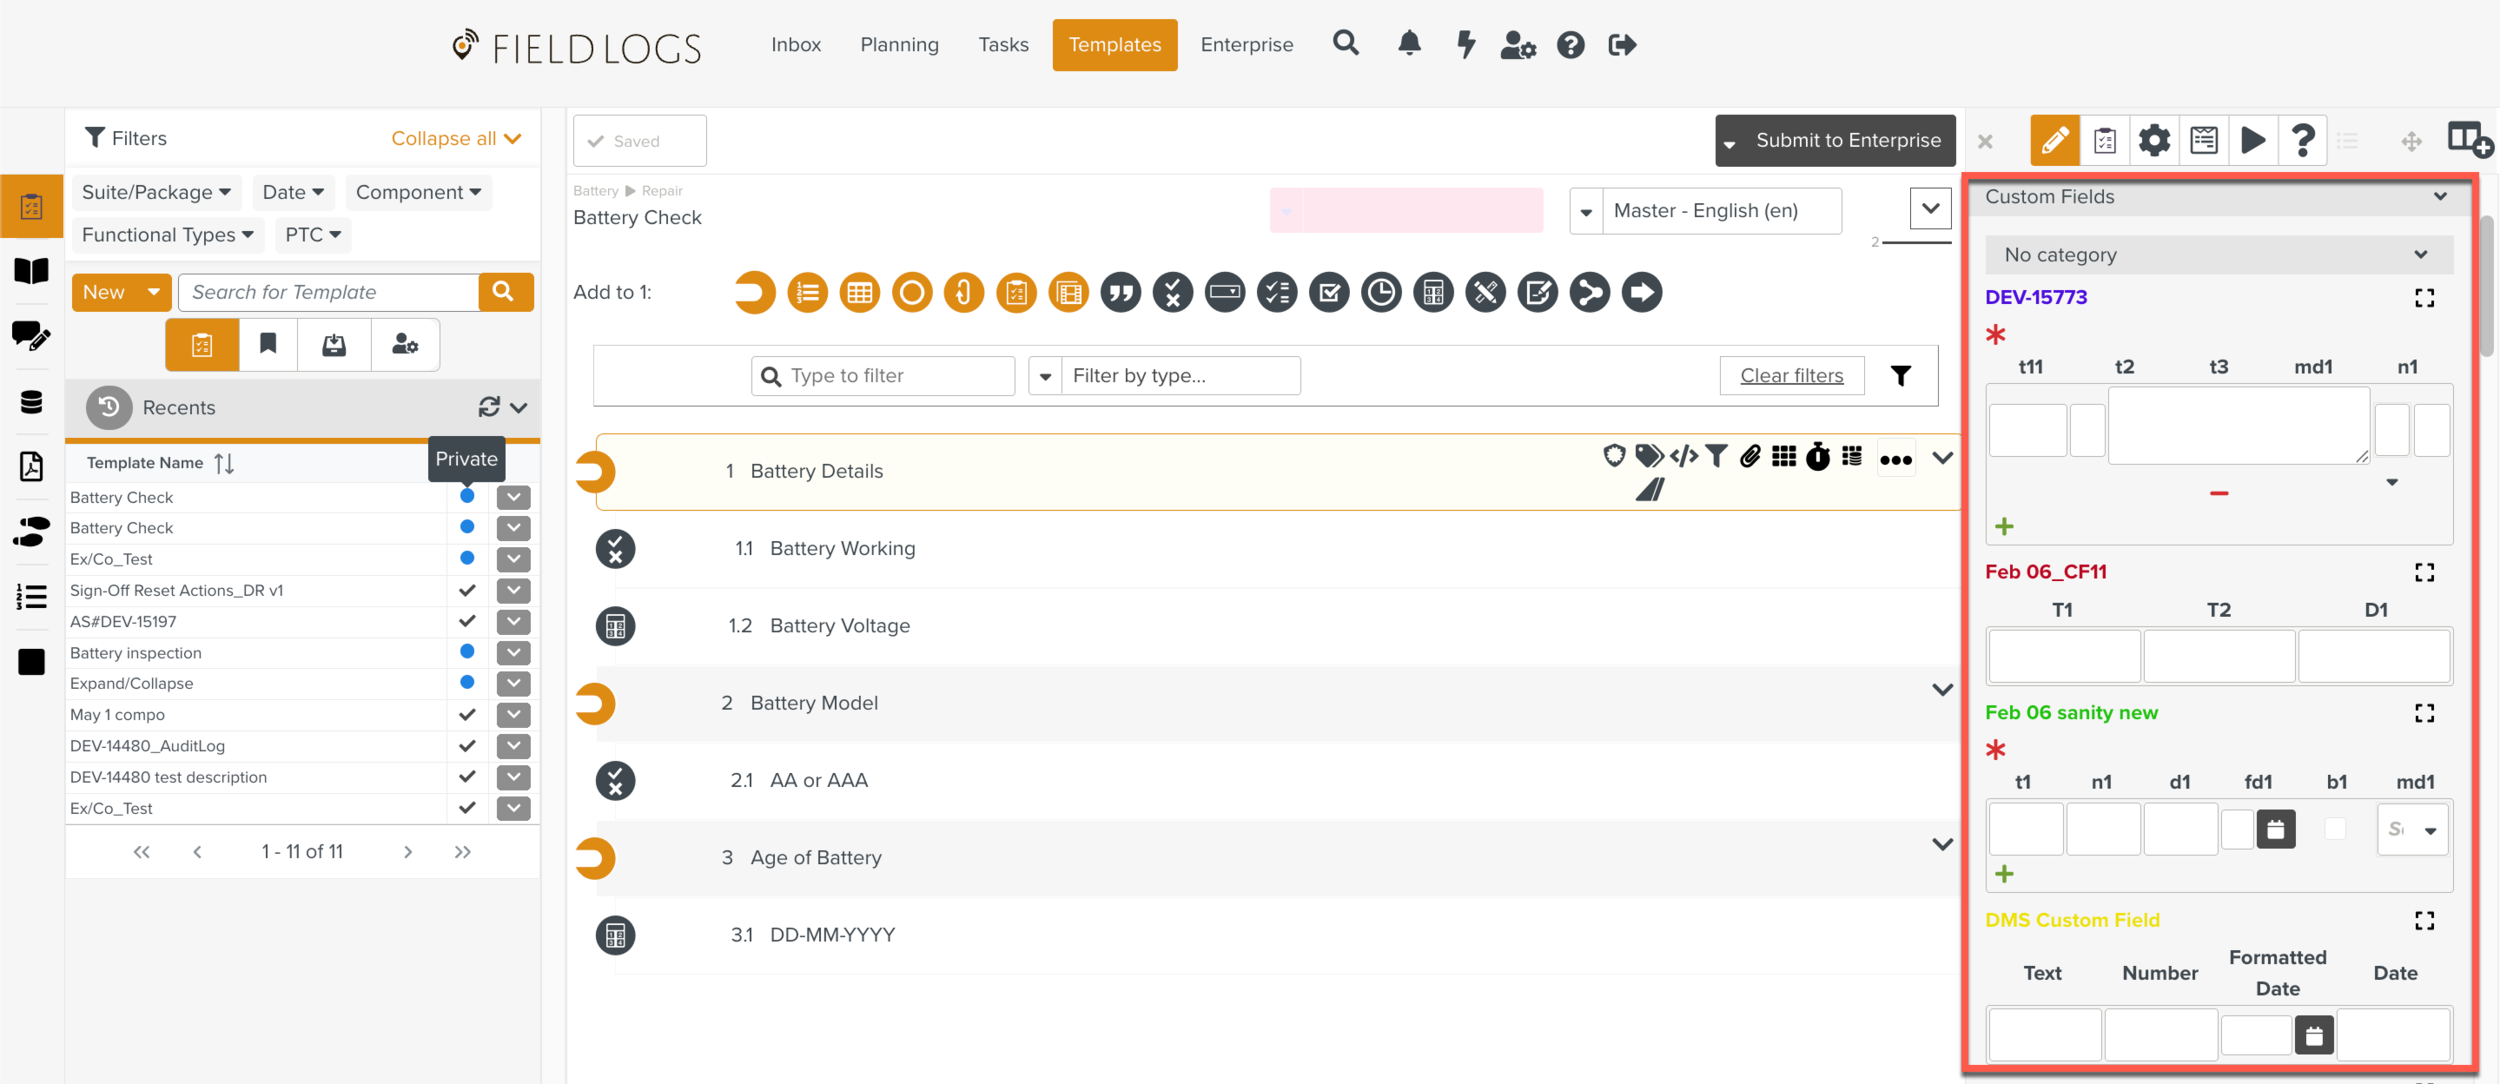This screenshot has width=2500, height=1084.
Task: Click the pencil edit icon in right toolbar
Action: 2054,140
